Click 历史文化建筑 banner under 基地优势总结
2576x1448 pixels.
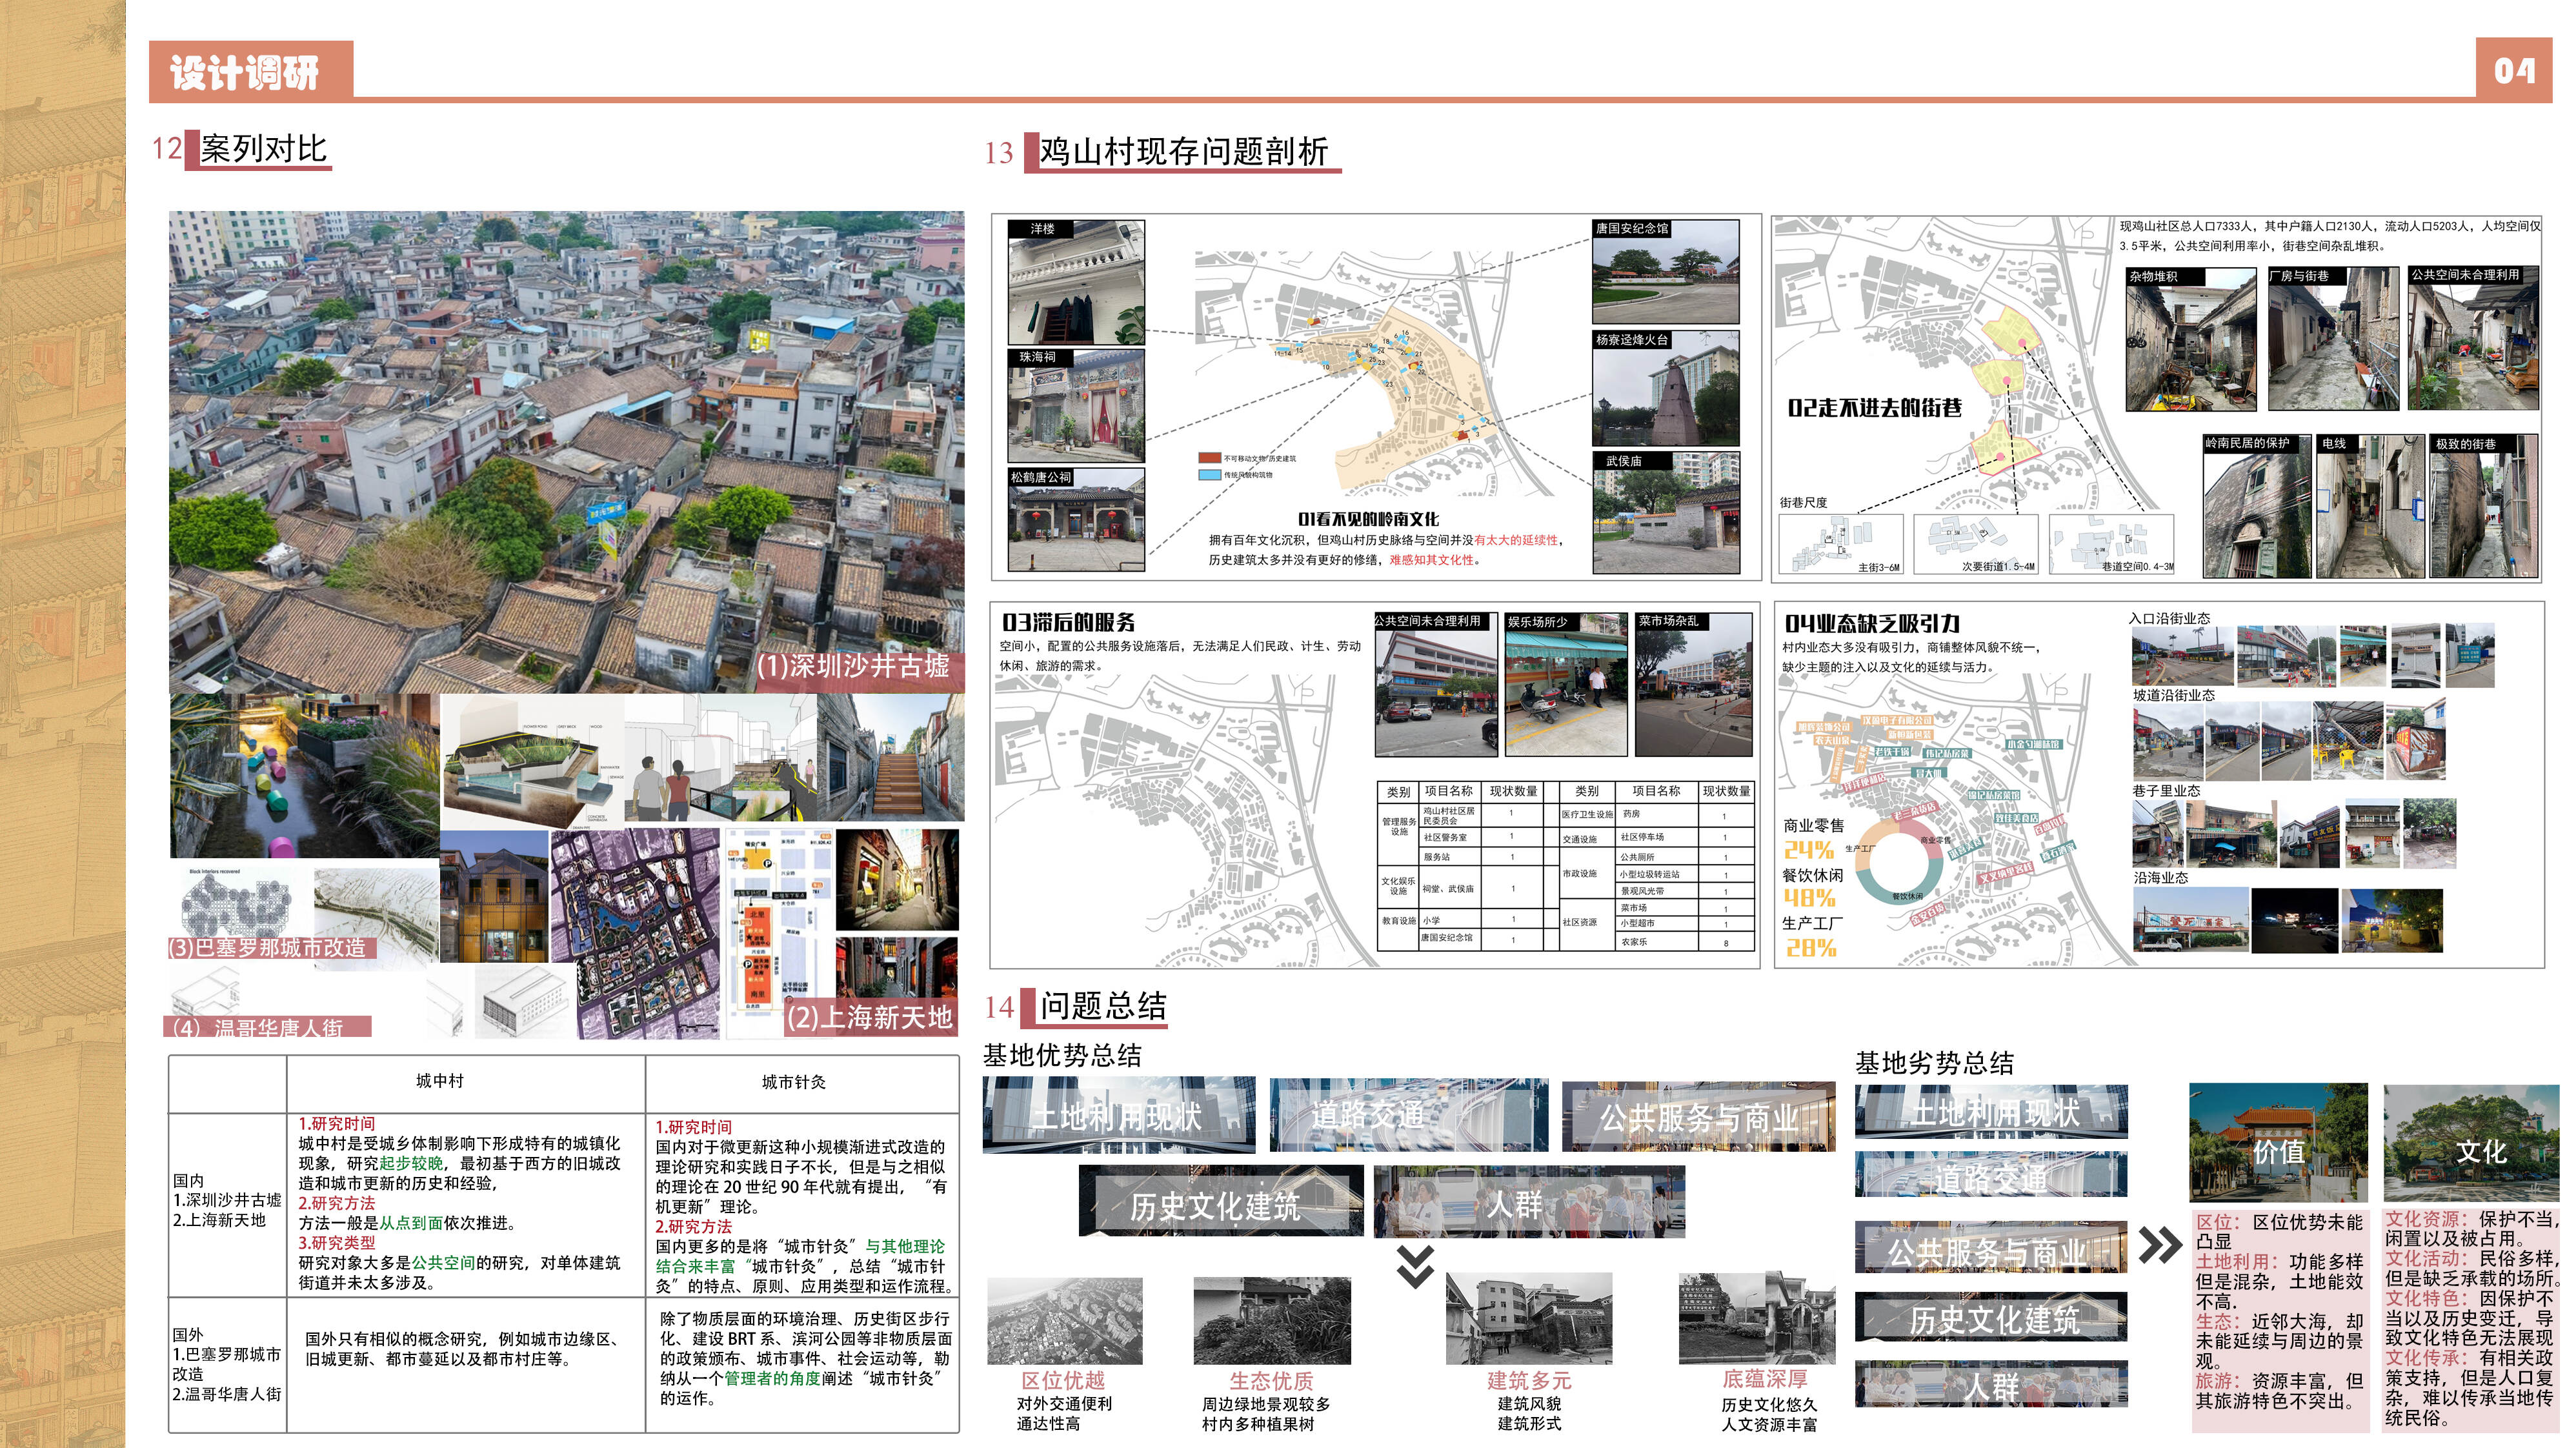click(1220, 1202)
